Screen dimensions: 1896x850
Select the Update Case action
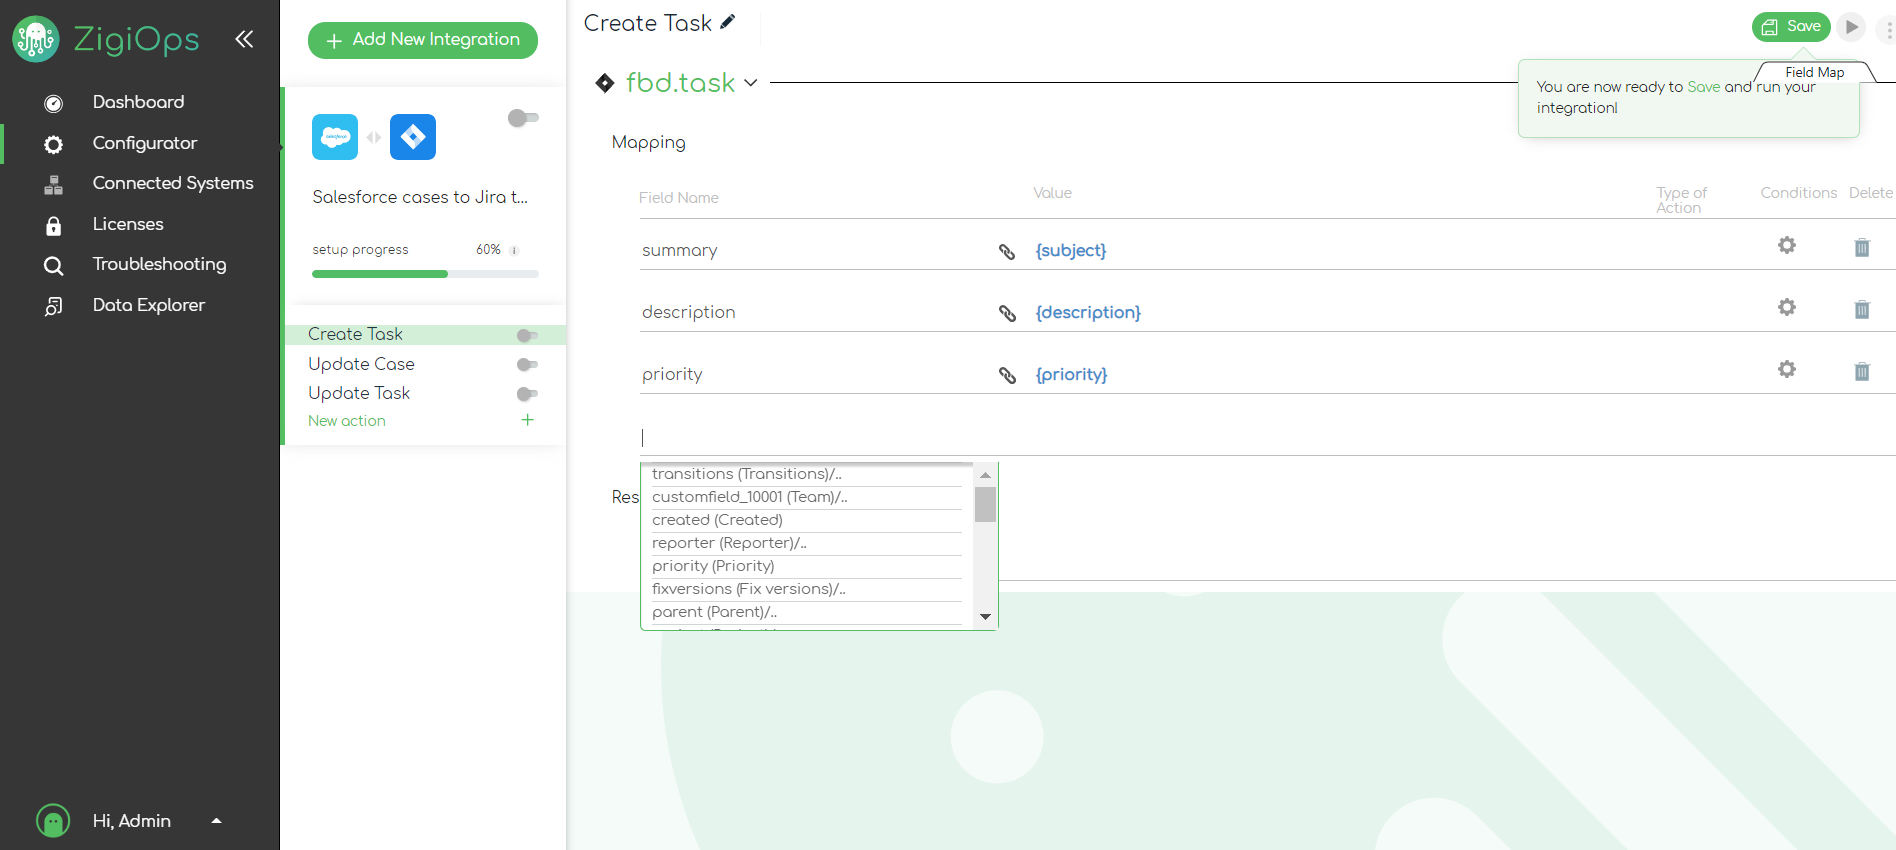pos(361,364)
